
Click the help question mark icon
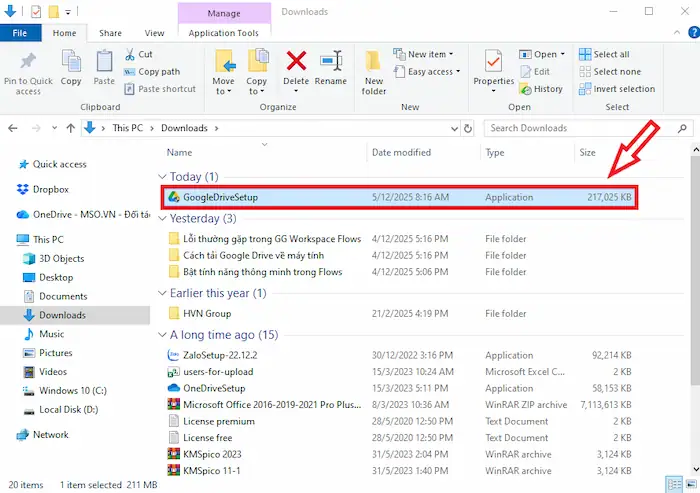(686, 33)
